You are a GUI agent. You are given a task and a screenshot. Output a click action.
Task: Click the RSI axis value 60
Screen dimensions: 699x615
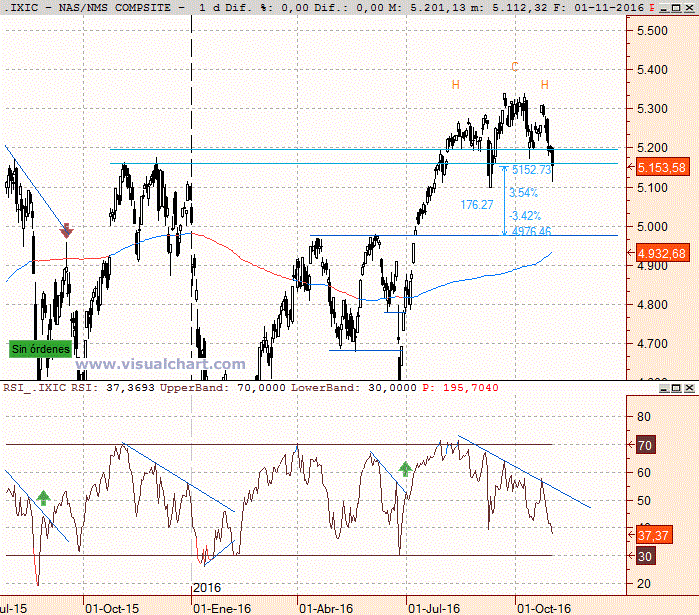[644, 472]
